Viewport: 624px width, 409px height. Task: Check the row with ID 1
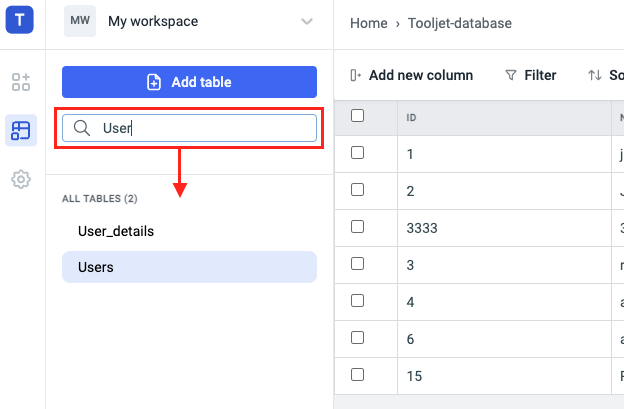(x=358, y=153)
